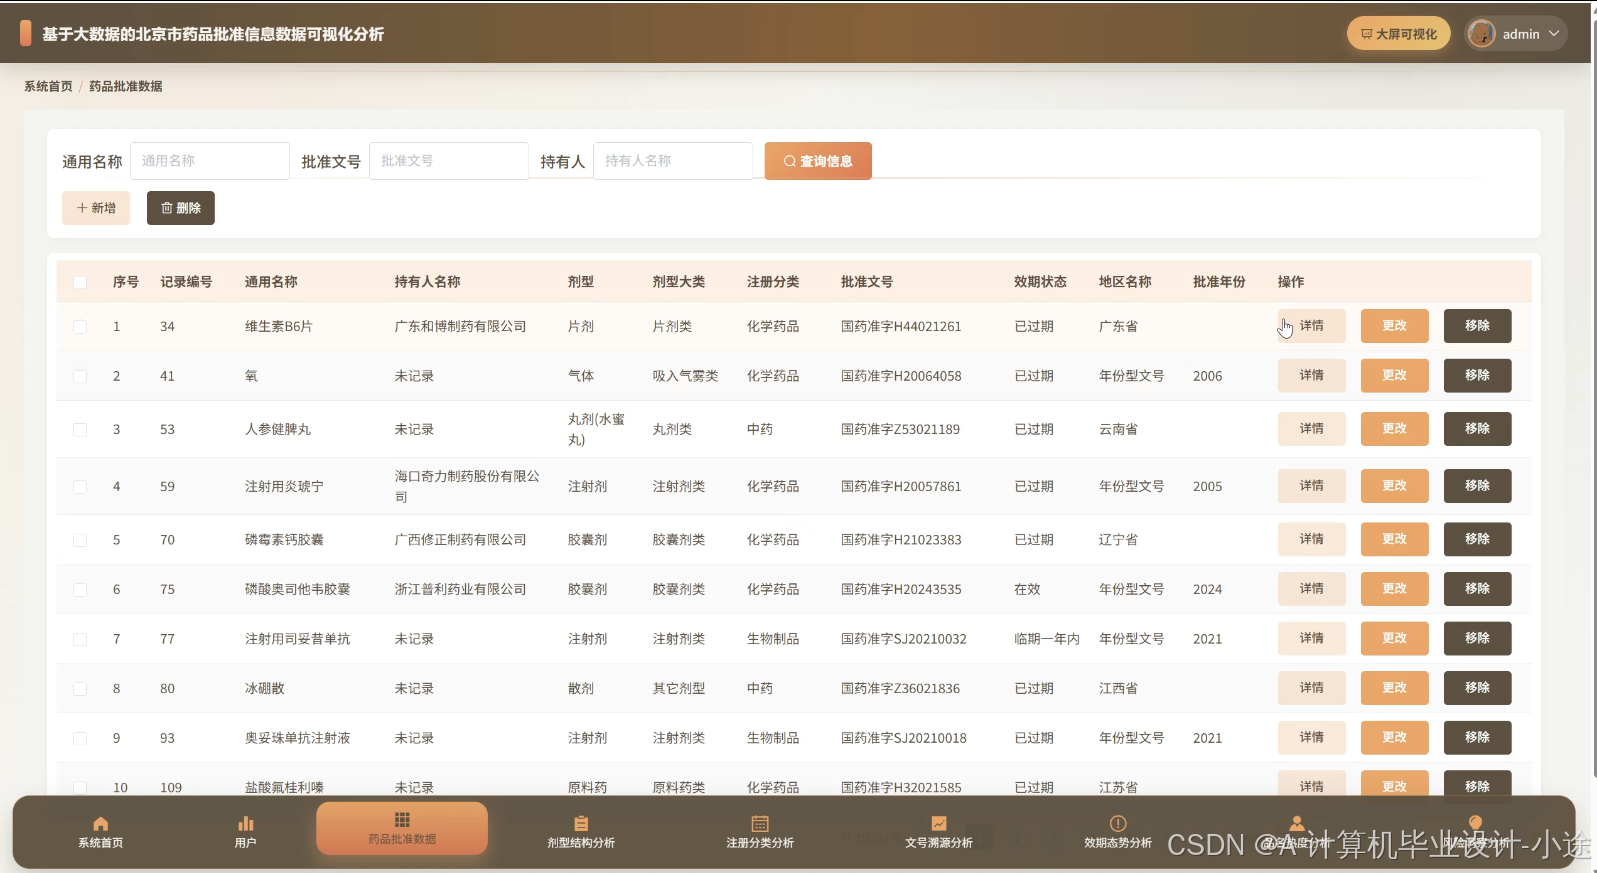Select 药品批准数据 bottom navigation tab
Viewport: 1597px width, 873px height.
(402, 829)
